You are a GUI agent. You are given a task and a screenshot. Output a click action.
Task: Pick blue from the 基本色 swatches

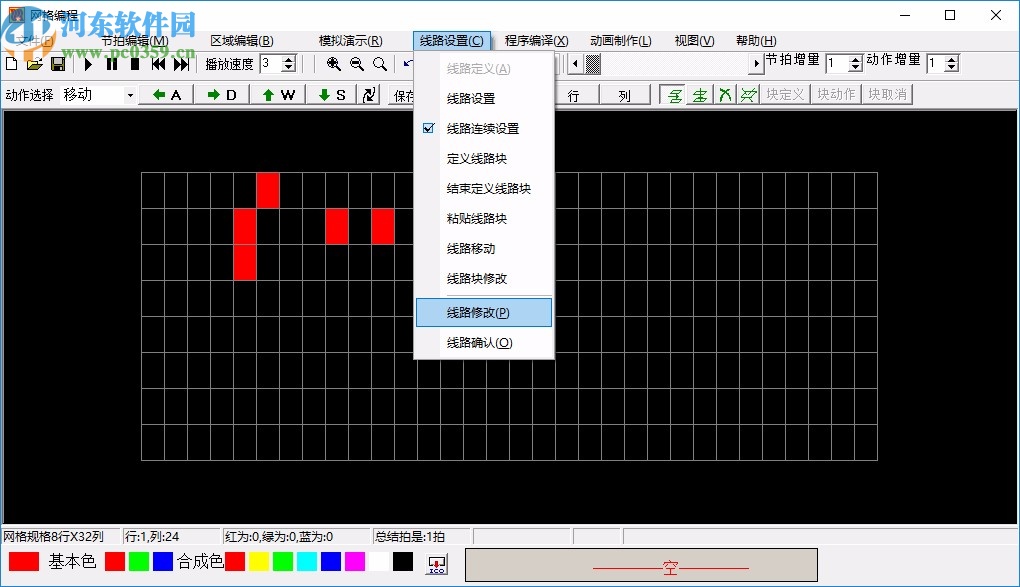click(x=163, y=562)
